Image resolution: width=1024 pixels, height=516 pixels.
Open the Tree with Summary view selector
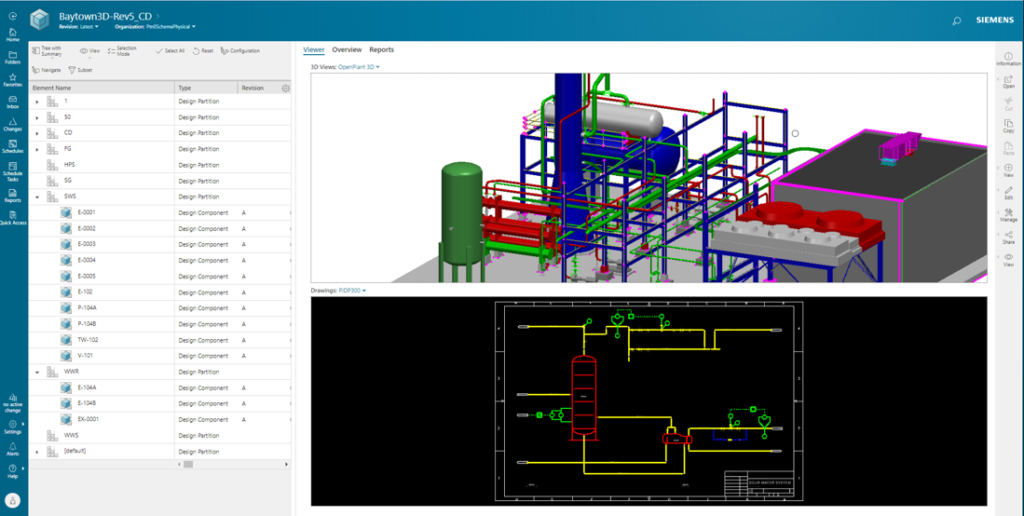47,51
